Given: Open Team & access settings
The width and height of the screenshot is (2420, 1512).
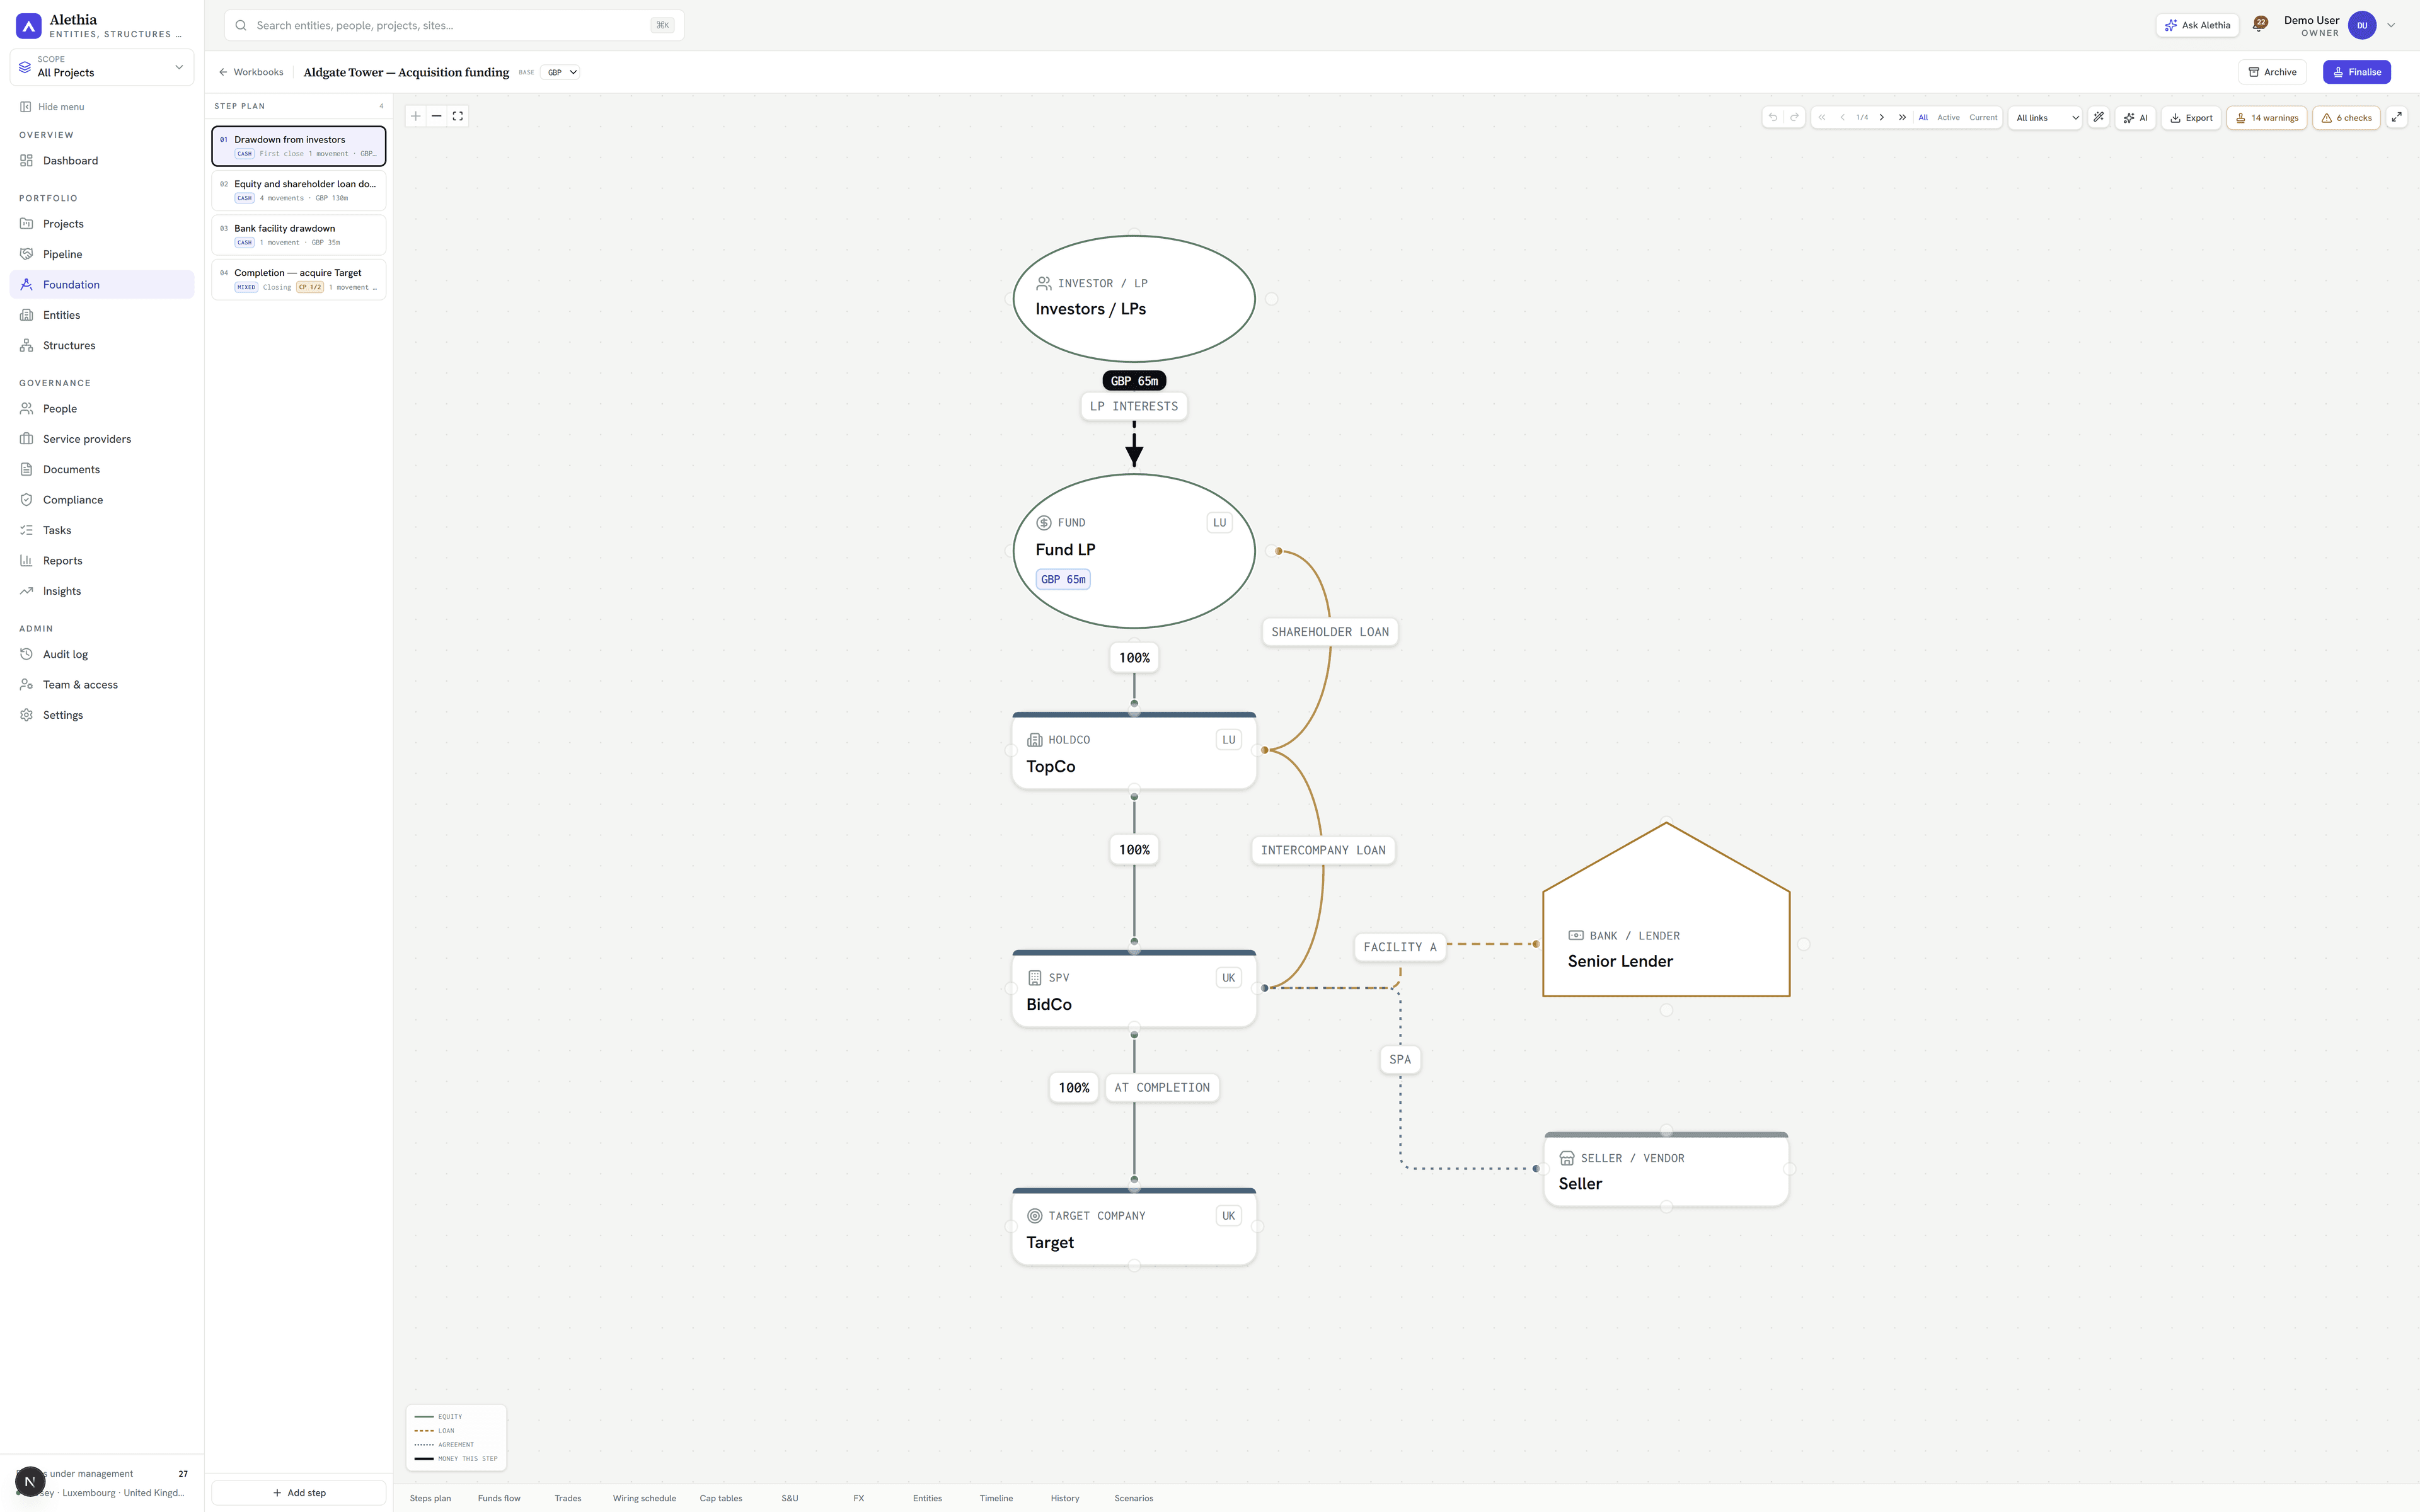Looking at the screenshot, I should [x=101, y=685].
